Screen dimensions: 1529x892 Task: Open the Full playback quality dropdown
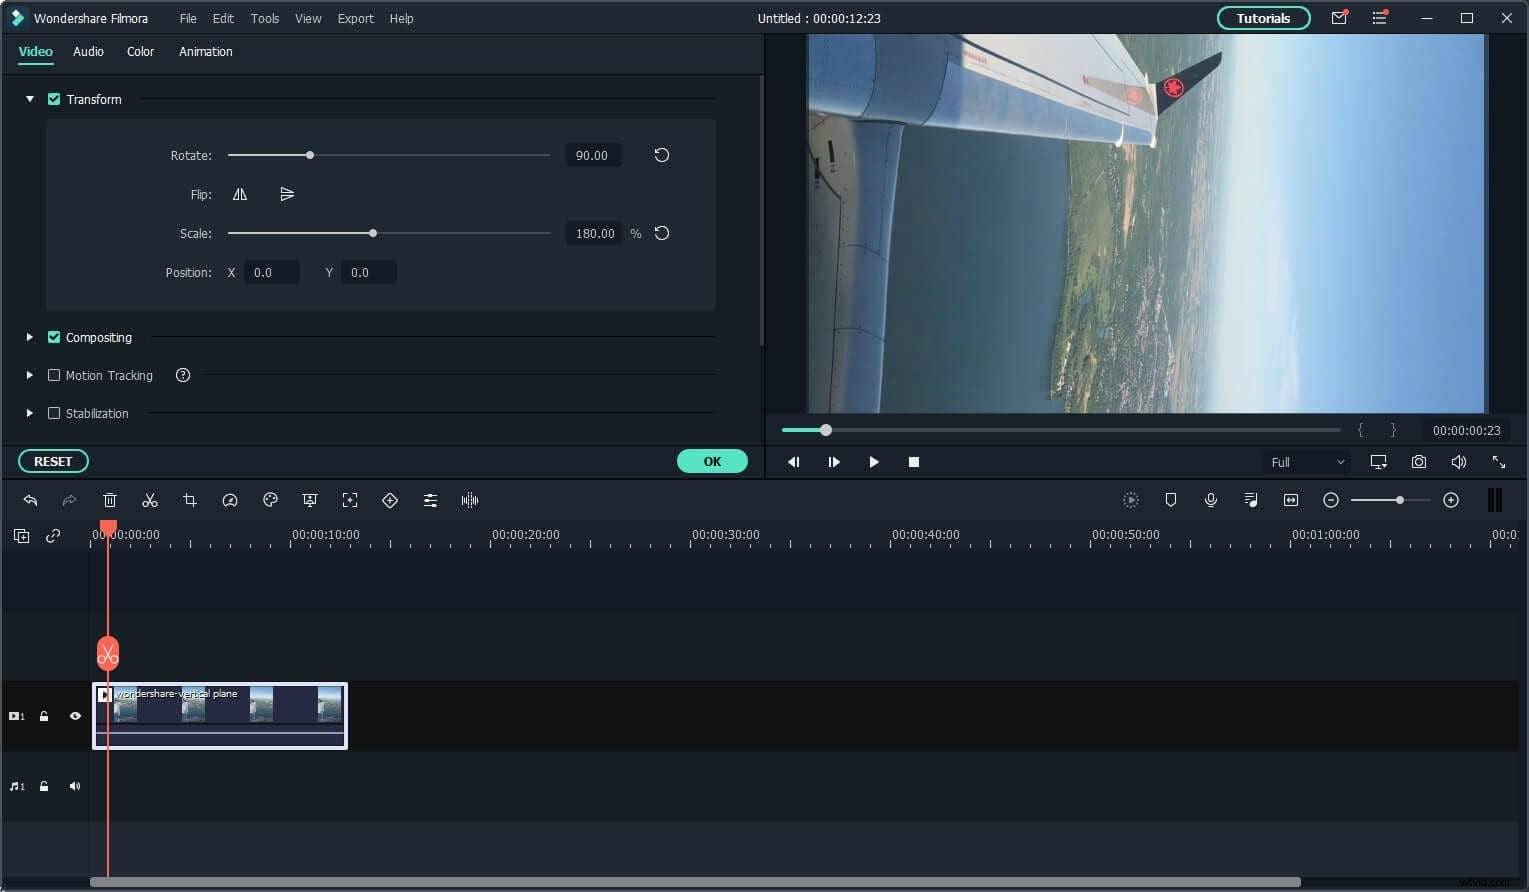pyautogui.click(x=1306, y=462)
